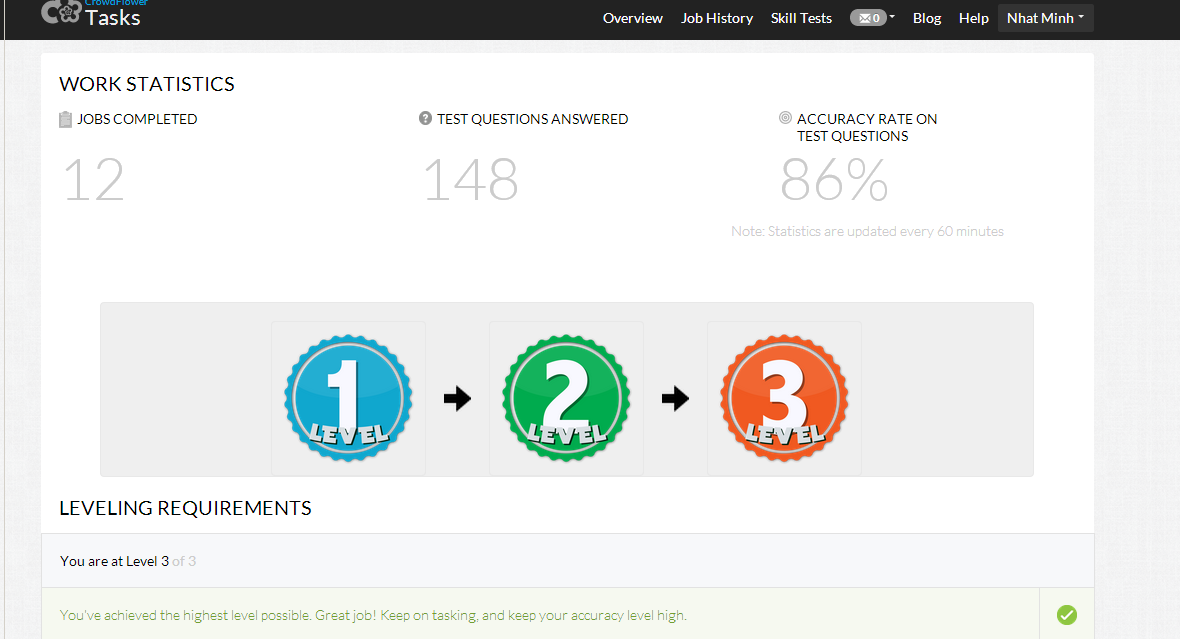This screenshot has width=1180, height=639.
Task: Select the 148 test questions value
Action: [x=471, y=181]
